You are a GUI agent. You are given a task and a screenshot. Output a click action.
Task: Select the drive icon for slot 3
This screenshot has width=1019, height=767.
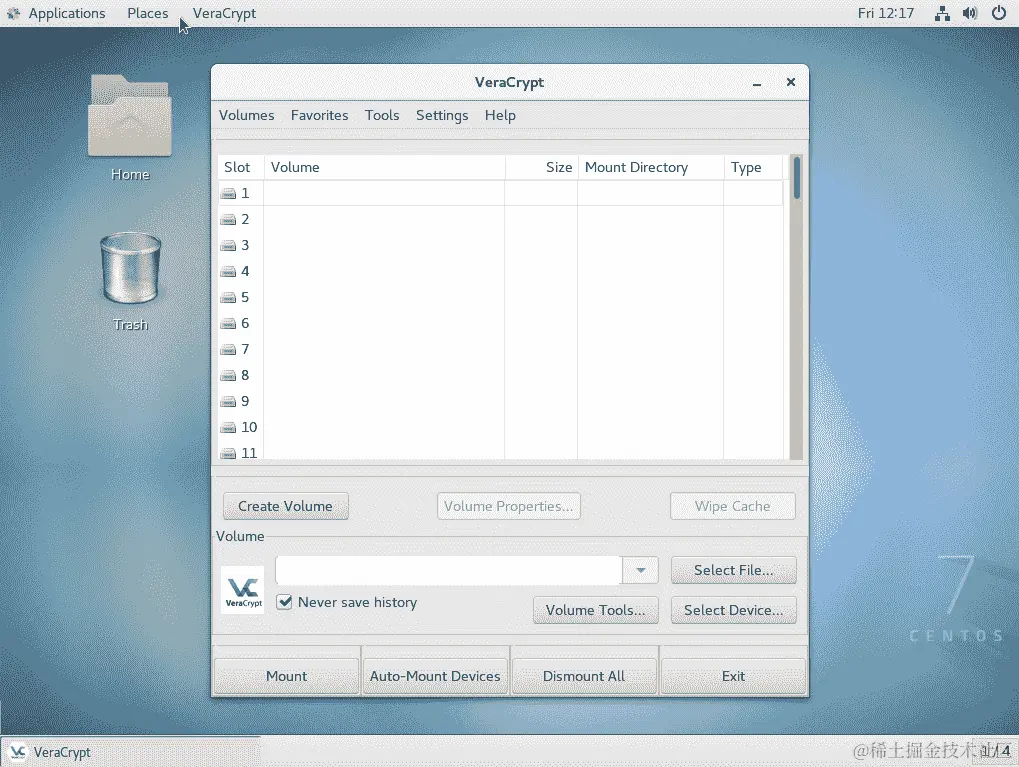tap(228, 246)
